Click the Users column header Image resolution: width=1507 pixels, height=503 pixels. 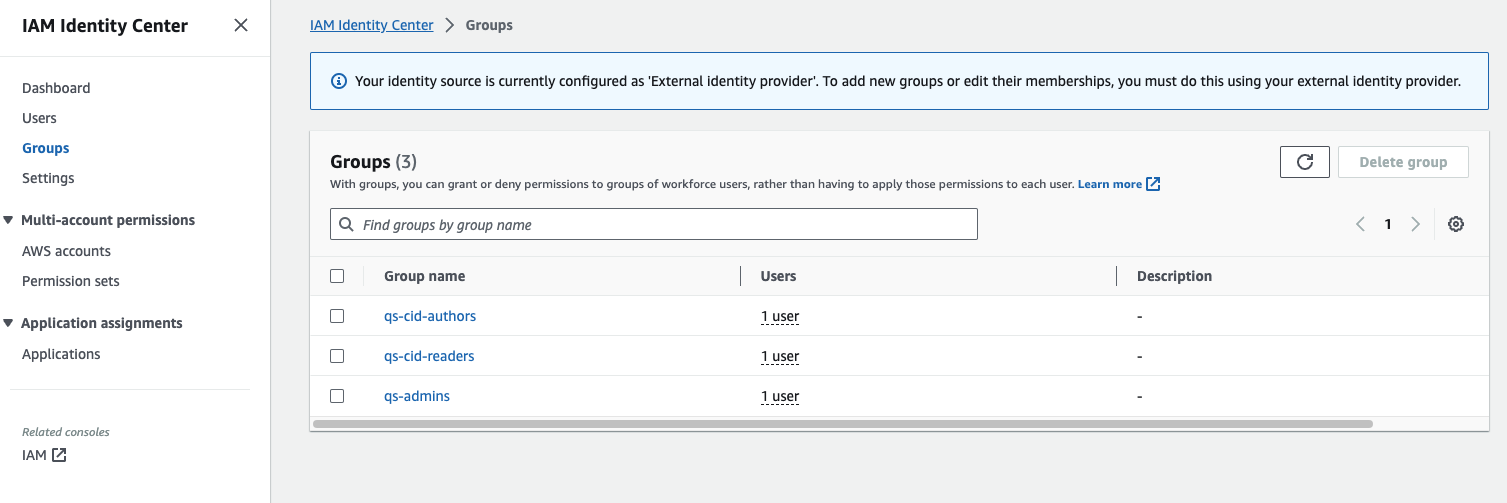click(x=778, y=276)
